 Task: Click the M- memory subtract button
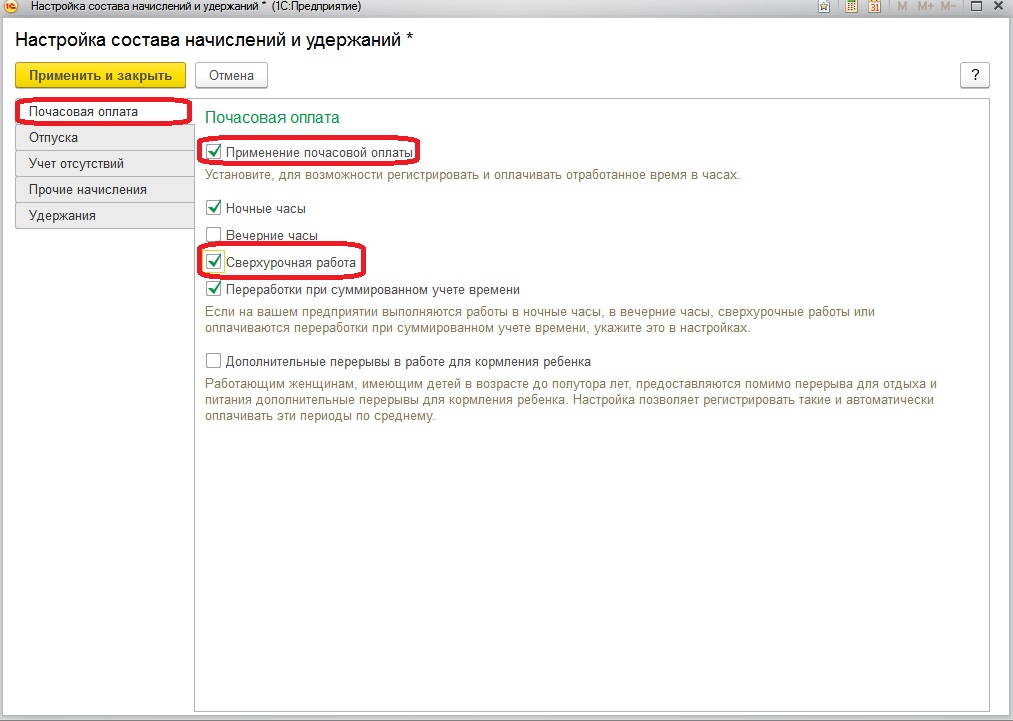tap(948, 6)
